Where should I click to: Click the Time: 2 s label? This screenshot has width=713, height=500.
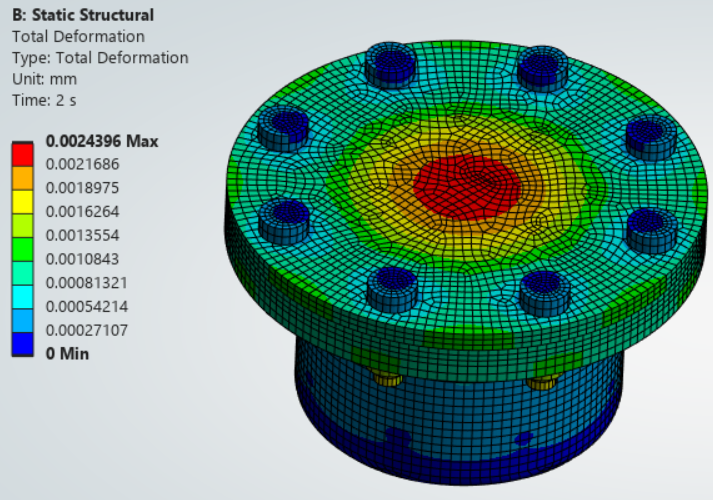tap(44, 100)
